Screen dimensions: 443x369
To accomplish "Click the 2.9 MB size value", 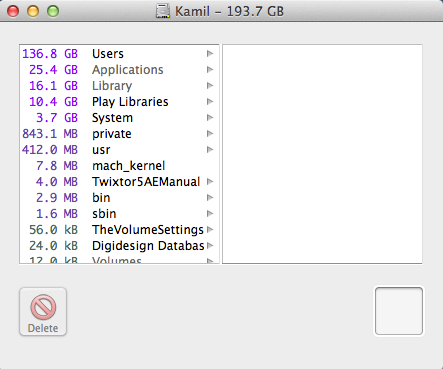I will point(57,198).
